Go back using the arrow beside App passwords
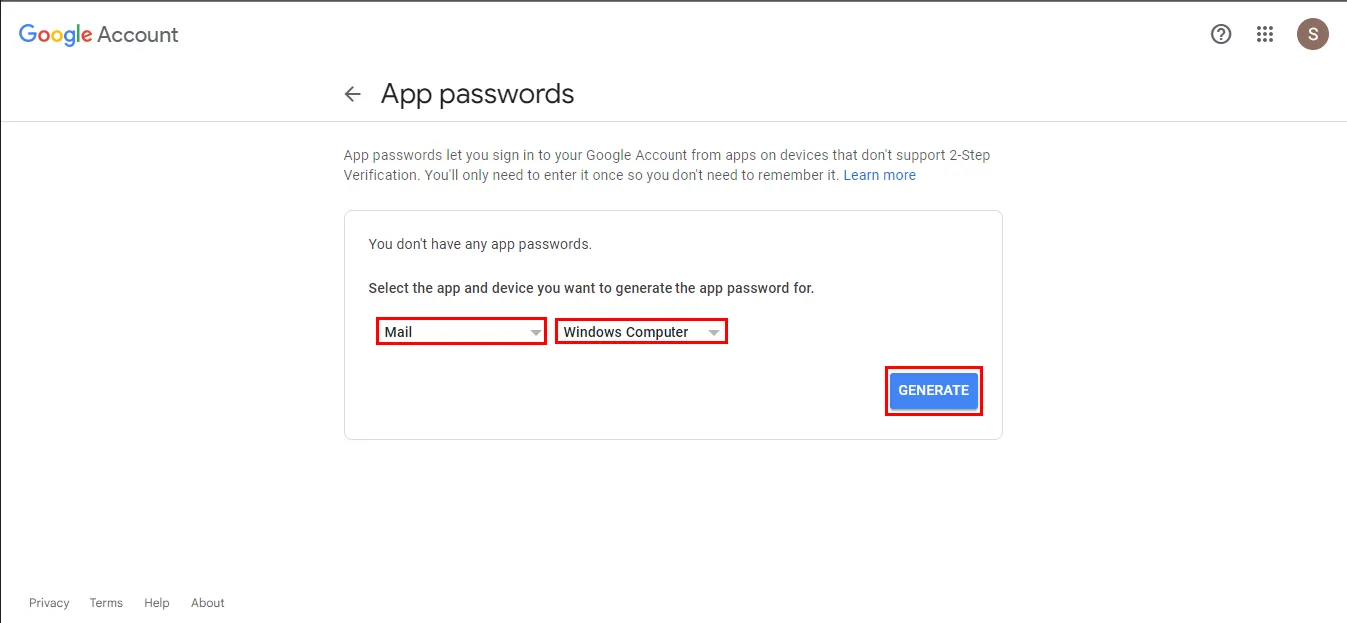Image resolution: width=1347 pixels, height=623 pixels. coord(352,94)
